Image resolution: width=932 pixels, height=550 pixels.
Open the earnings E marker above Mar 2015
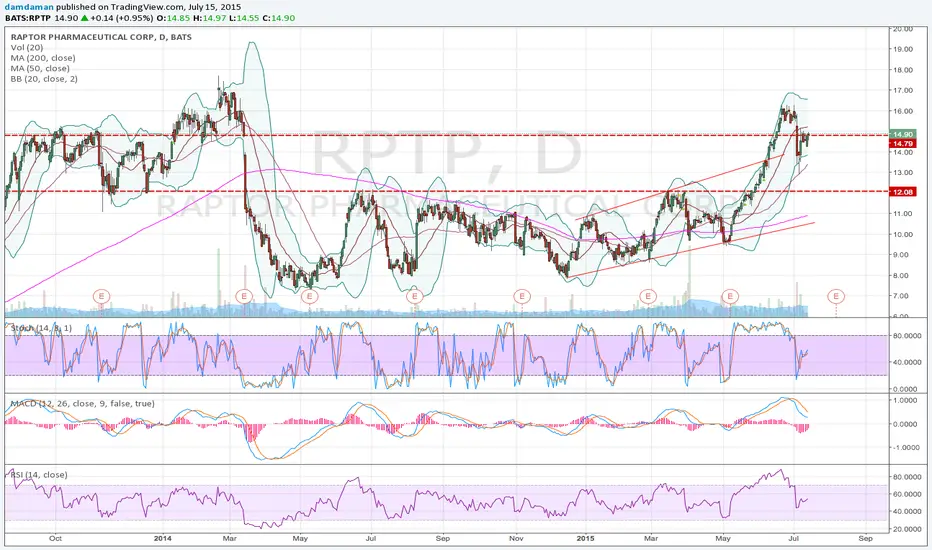(648, 296)
